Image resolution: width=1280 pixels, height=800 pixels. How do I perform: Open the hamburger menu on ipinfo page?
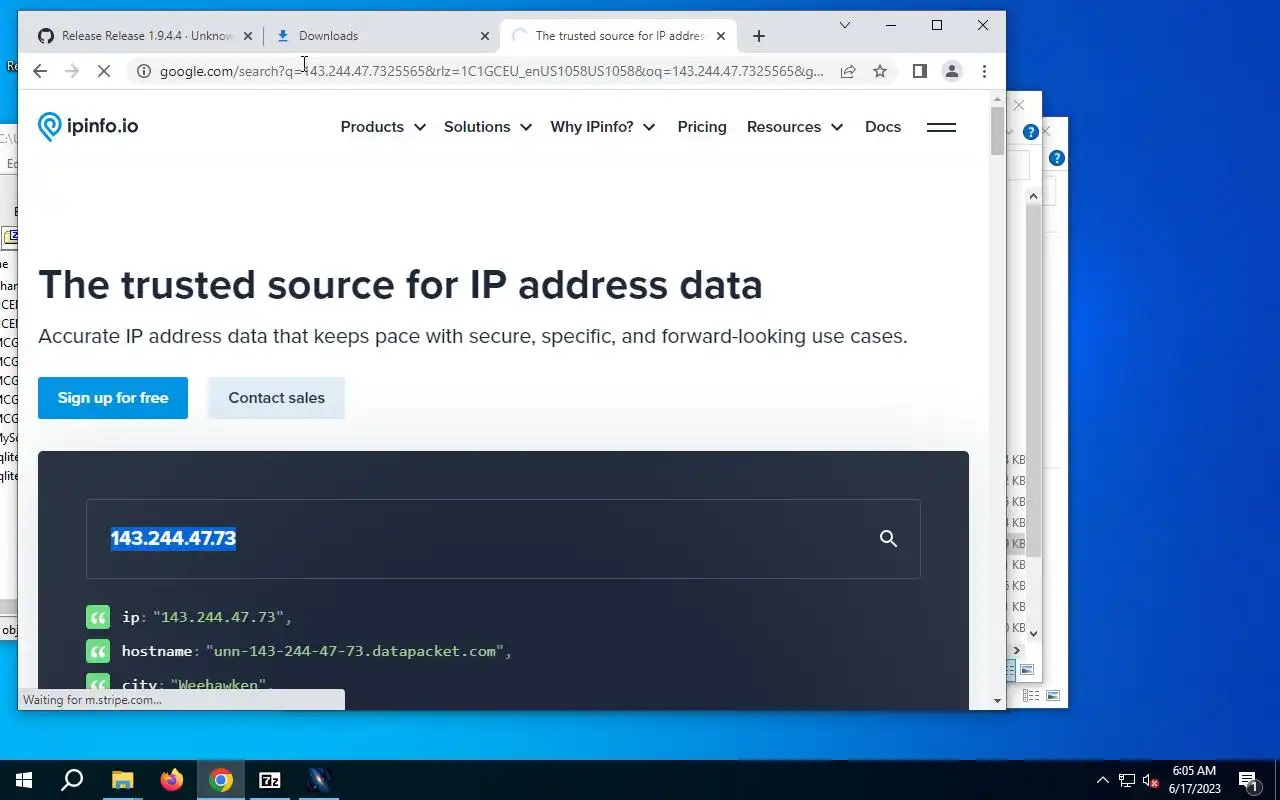pos(941,127)
